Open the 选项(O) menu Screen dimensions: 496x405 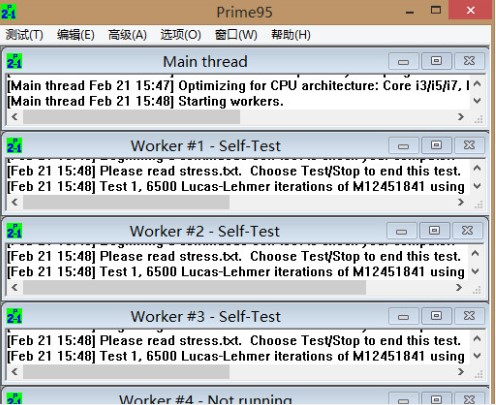(181, 35)
